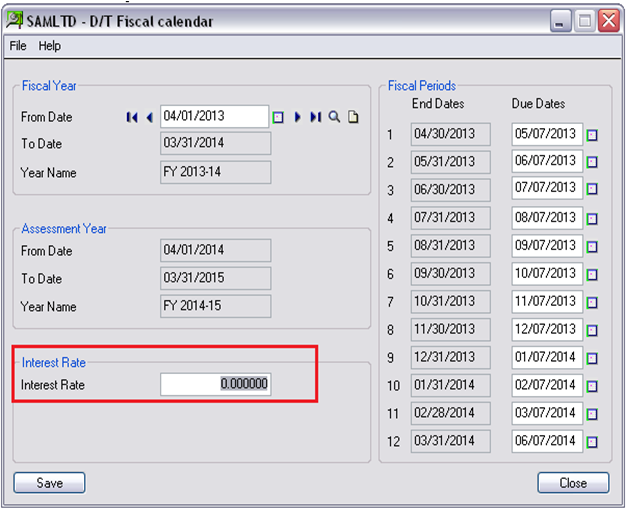Edit due date 06/07/2014 for period 12
Viewport: 627px width, 511px height.
coord(547,441)
